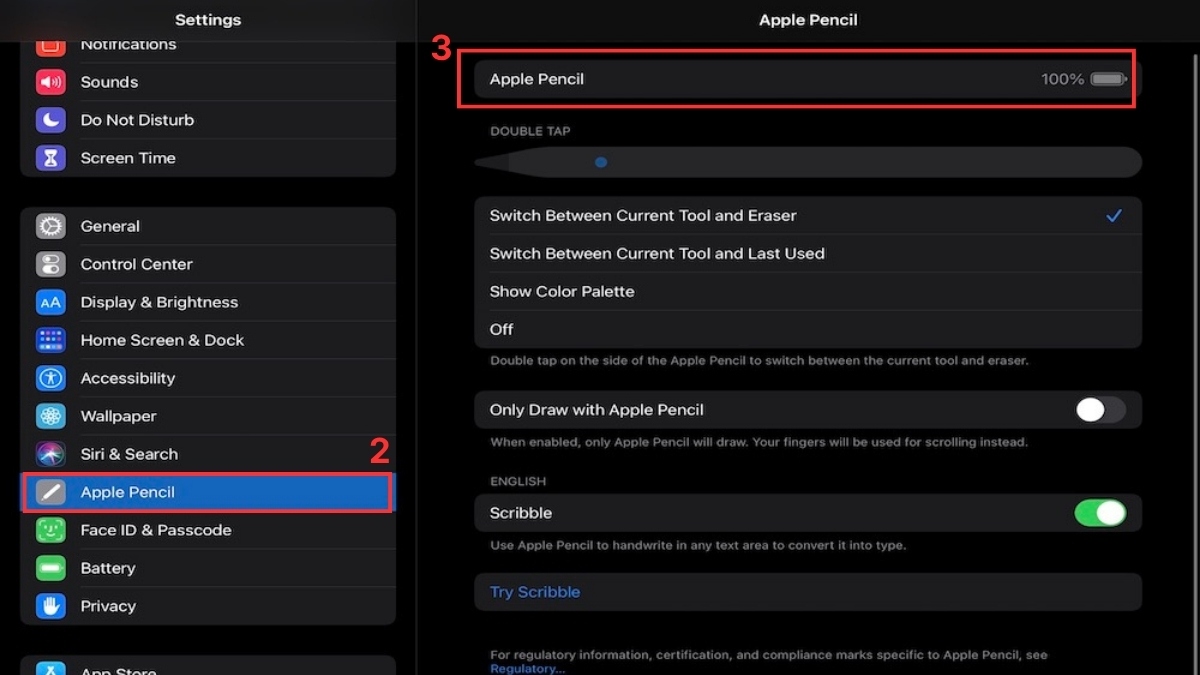Tap the blue checkmark beside Current Tool and Eraser
Screen dimensions: 1200x675
coord(1114,215)
